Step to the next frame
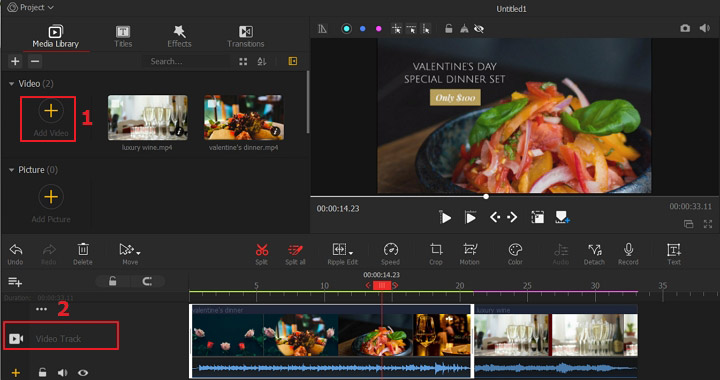720x380 pixels. click(512, 217)
